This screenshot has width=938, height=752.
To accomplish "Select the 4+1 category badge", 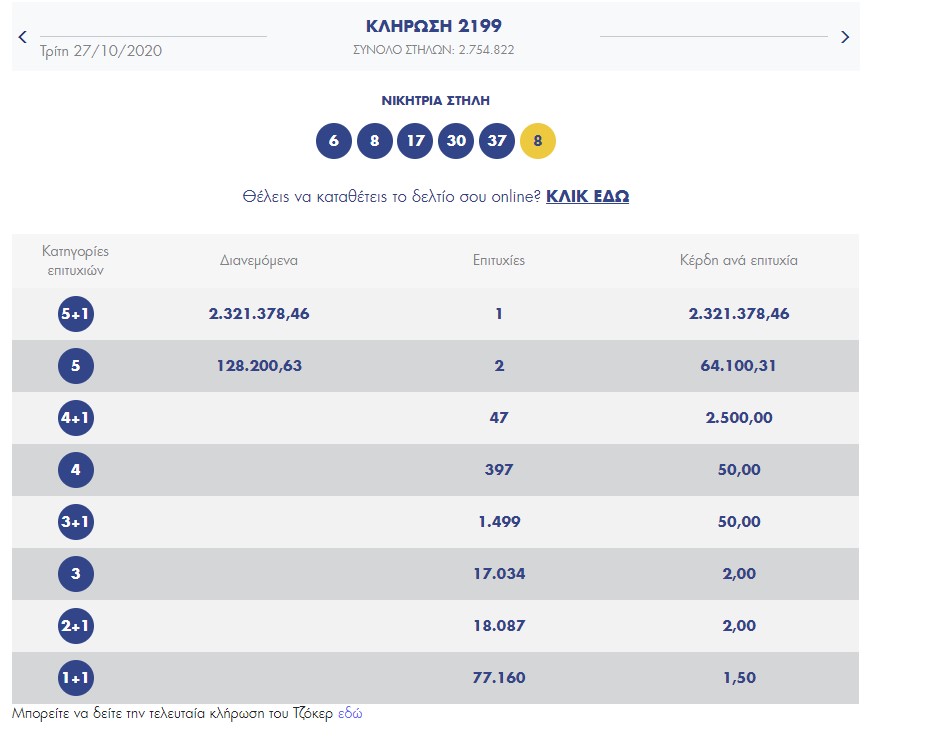I will 76,418.
